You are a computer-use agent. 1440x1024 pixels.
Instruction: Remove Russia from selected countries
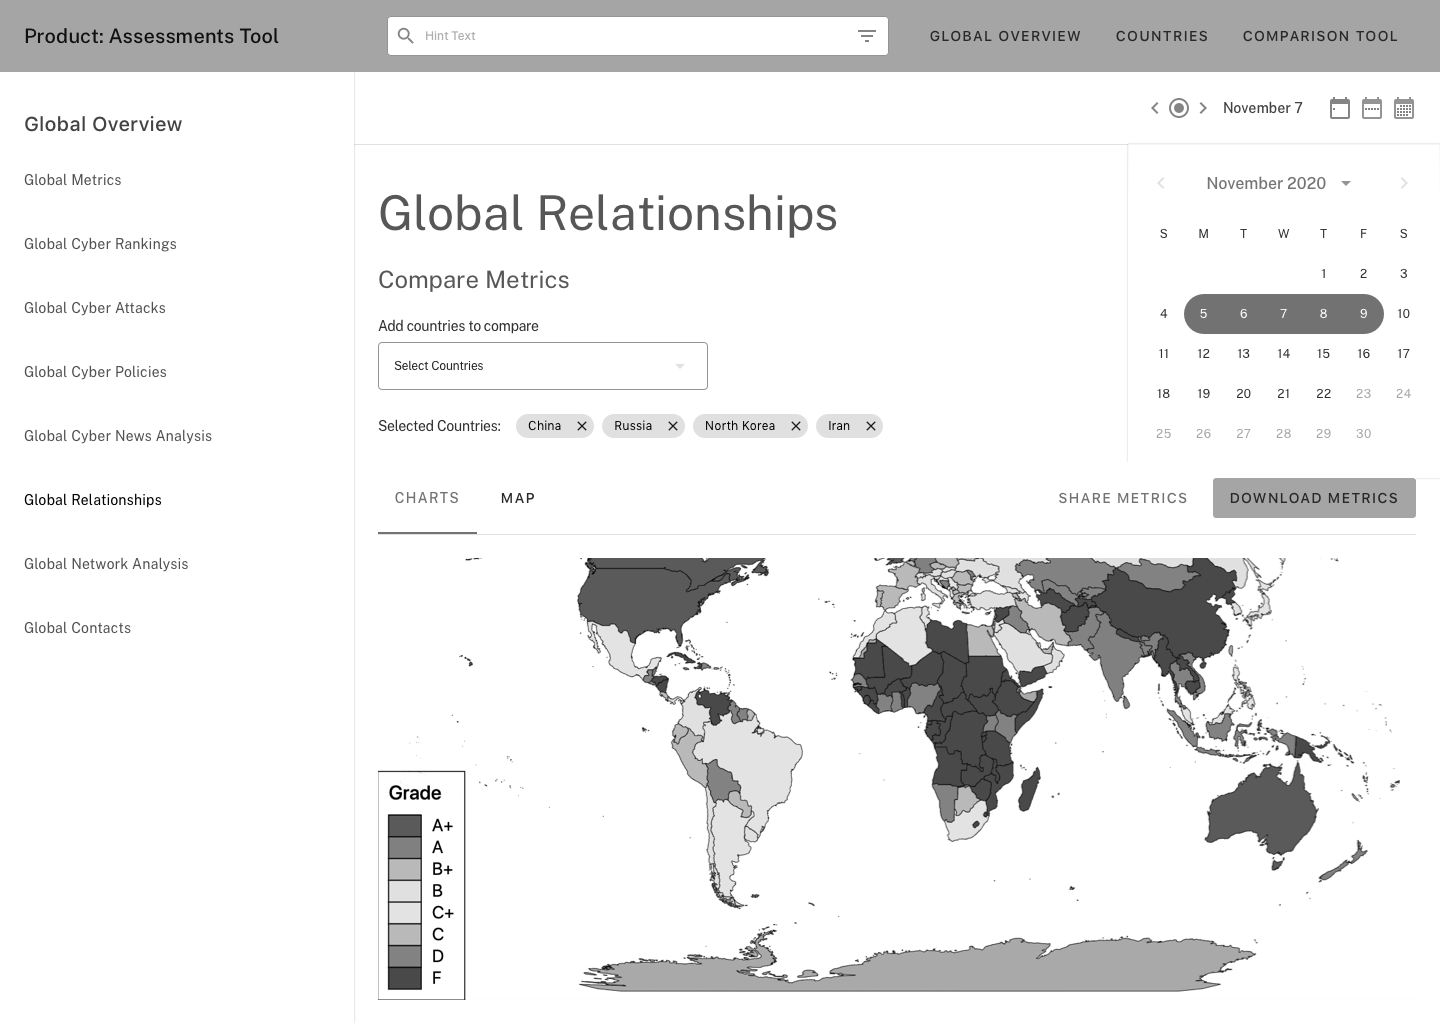click(672, 425)
